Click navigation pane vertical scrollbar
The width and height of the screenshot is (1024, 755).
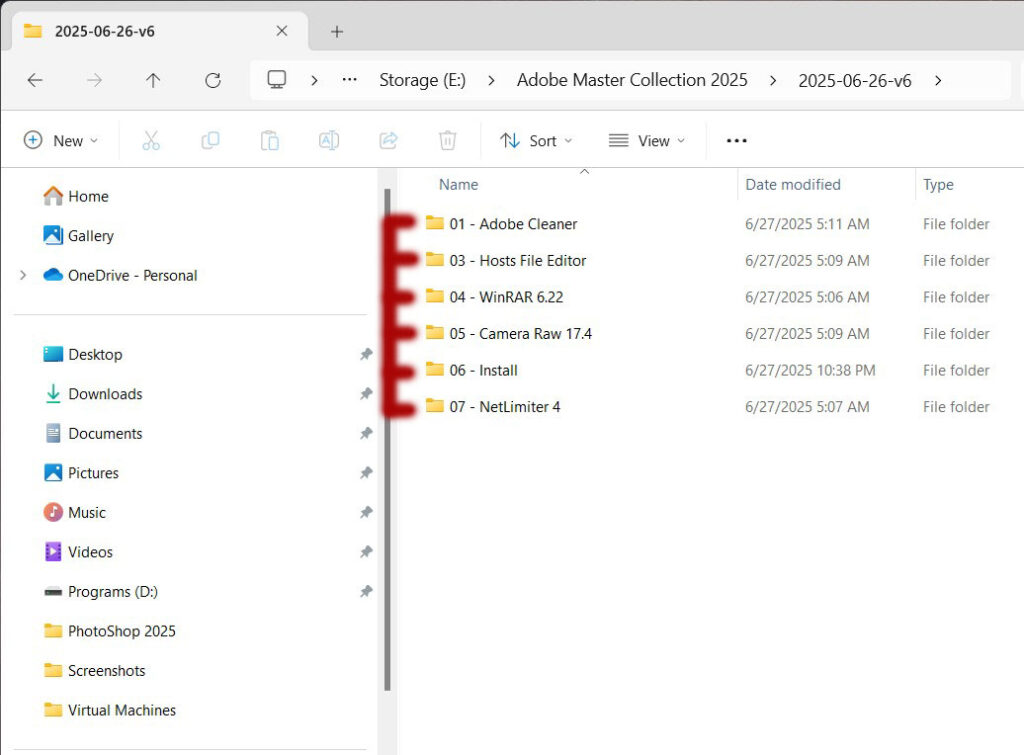point(387,440)
